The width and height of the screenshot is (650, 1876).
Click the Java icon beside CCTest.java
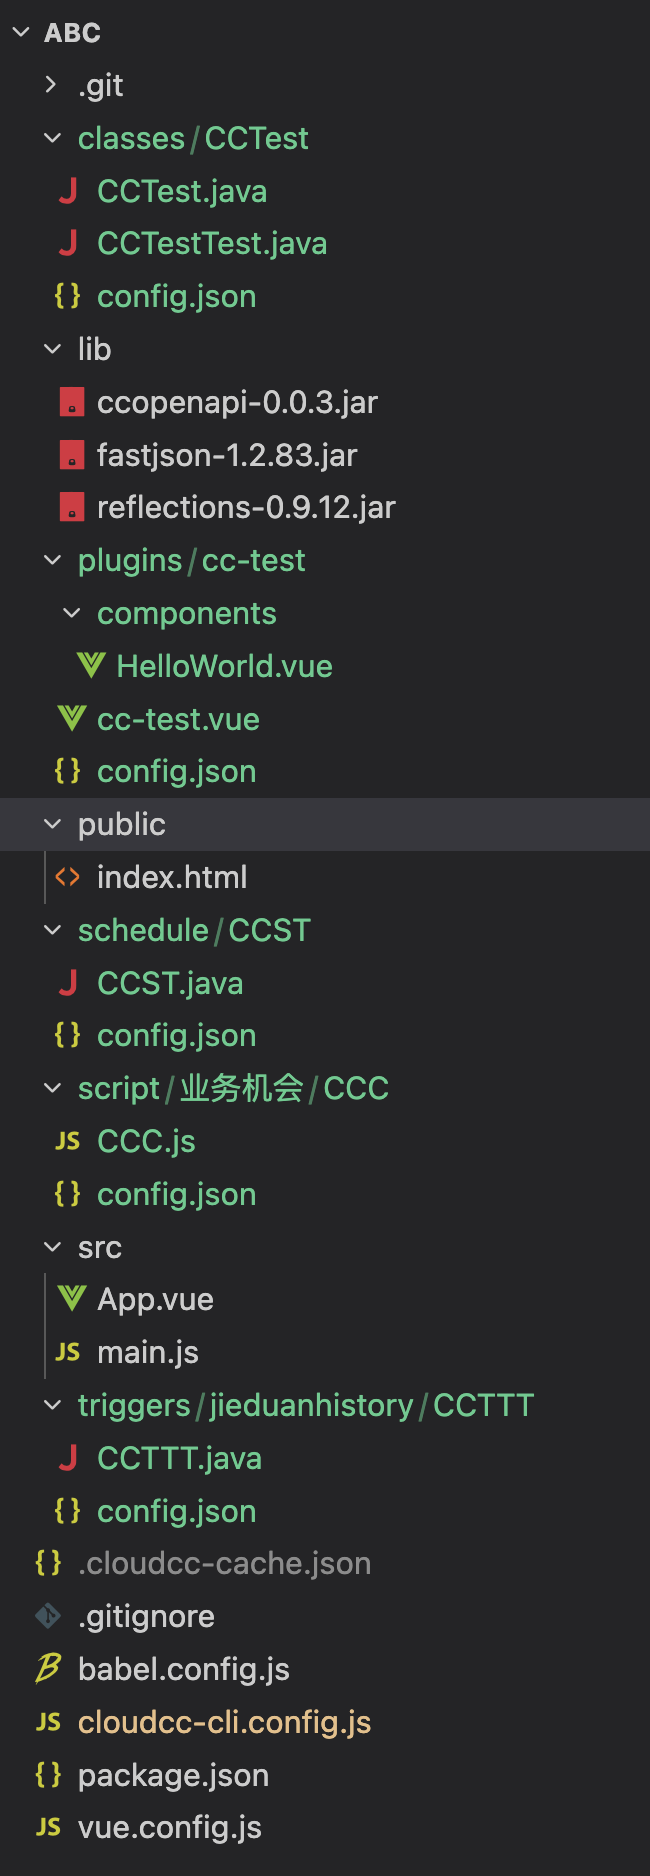point(68,191)
